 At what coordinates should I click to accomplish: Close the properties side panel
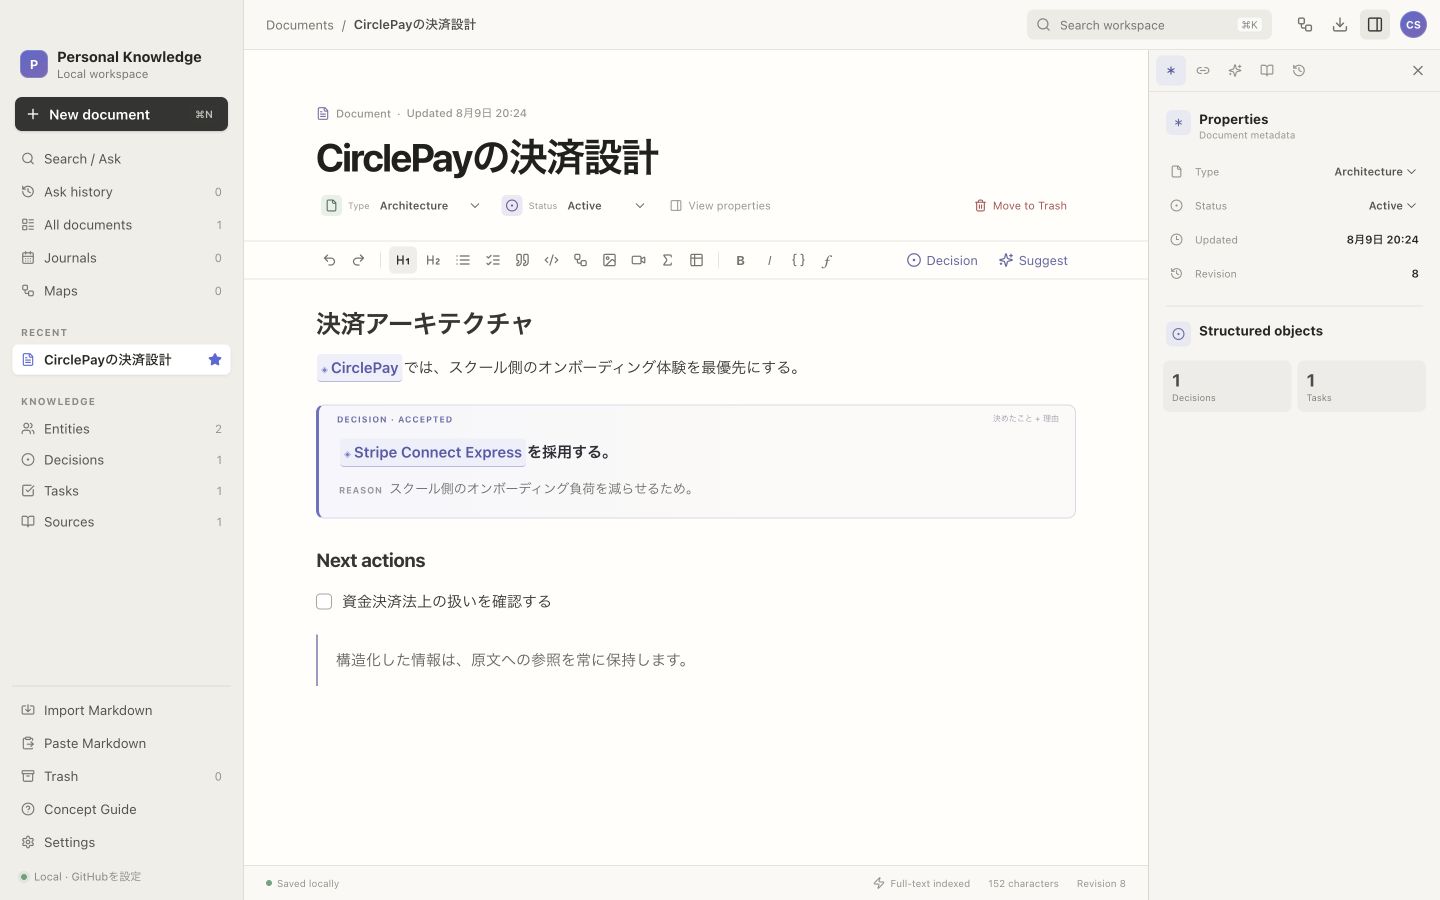[x=1417, y=70]
